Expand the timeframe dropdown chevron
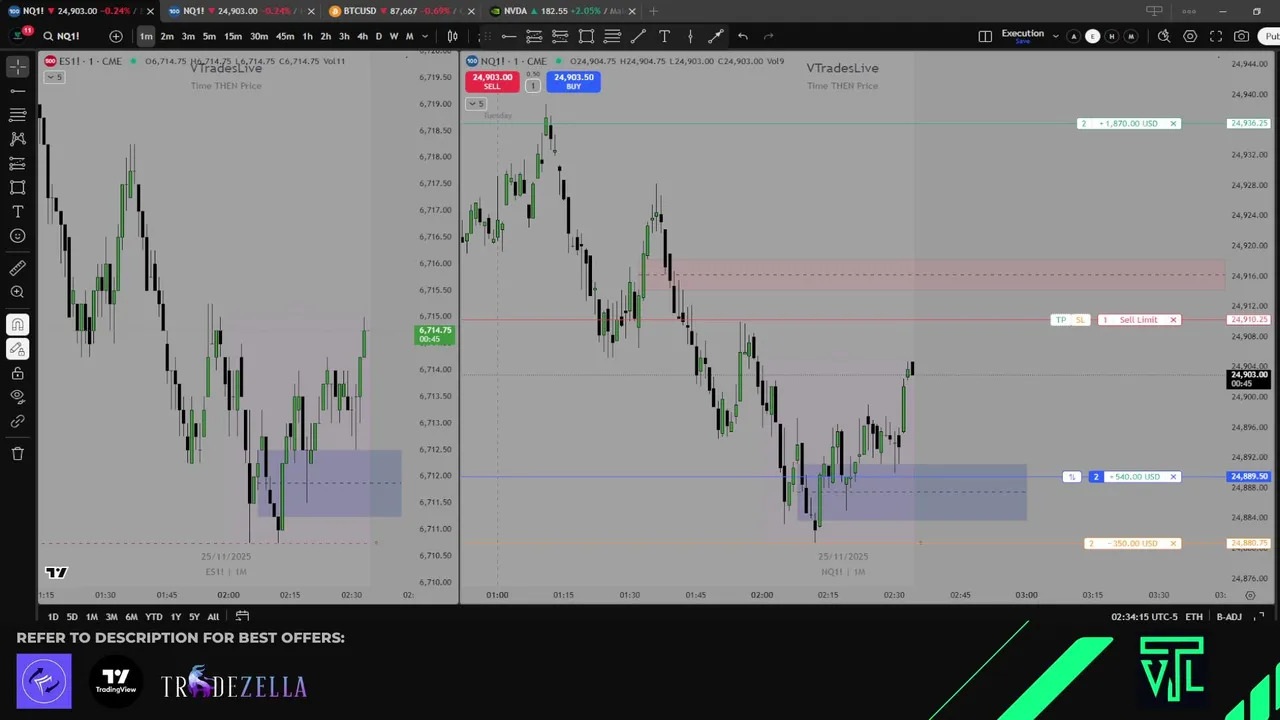The height and width of the screenshot is (720, 1280). click(x=424, y=36)
